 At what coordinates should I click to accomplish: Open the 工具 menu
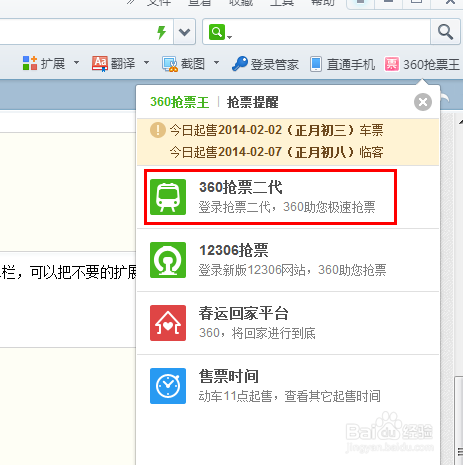click(282, 3)
